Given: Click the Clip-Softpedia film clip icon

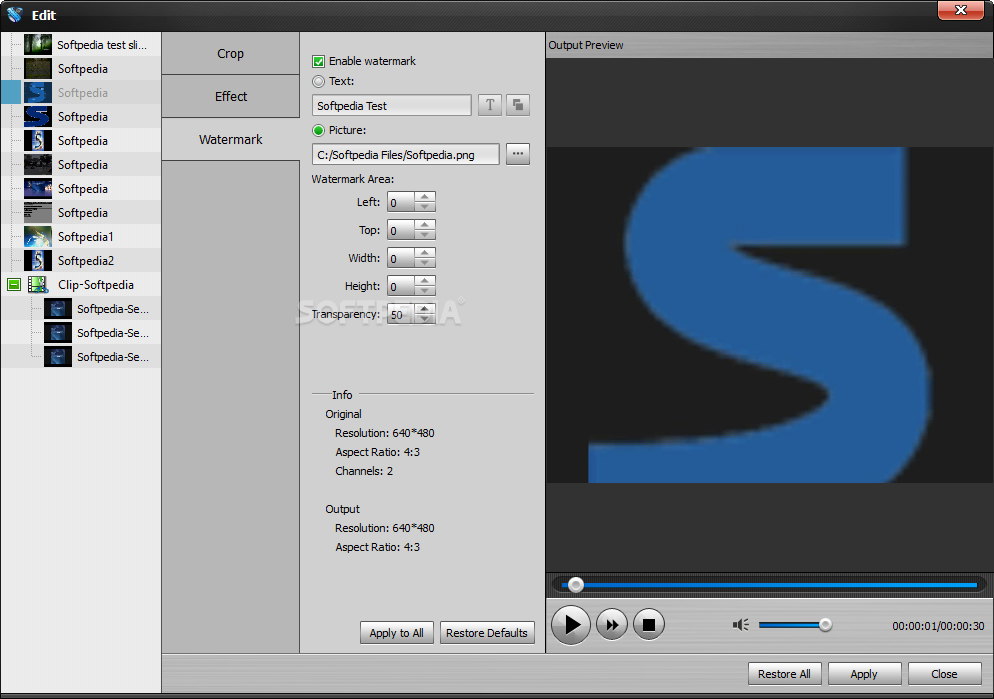Looking at the screenshot, I should pos(38,285).
